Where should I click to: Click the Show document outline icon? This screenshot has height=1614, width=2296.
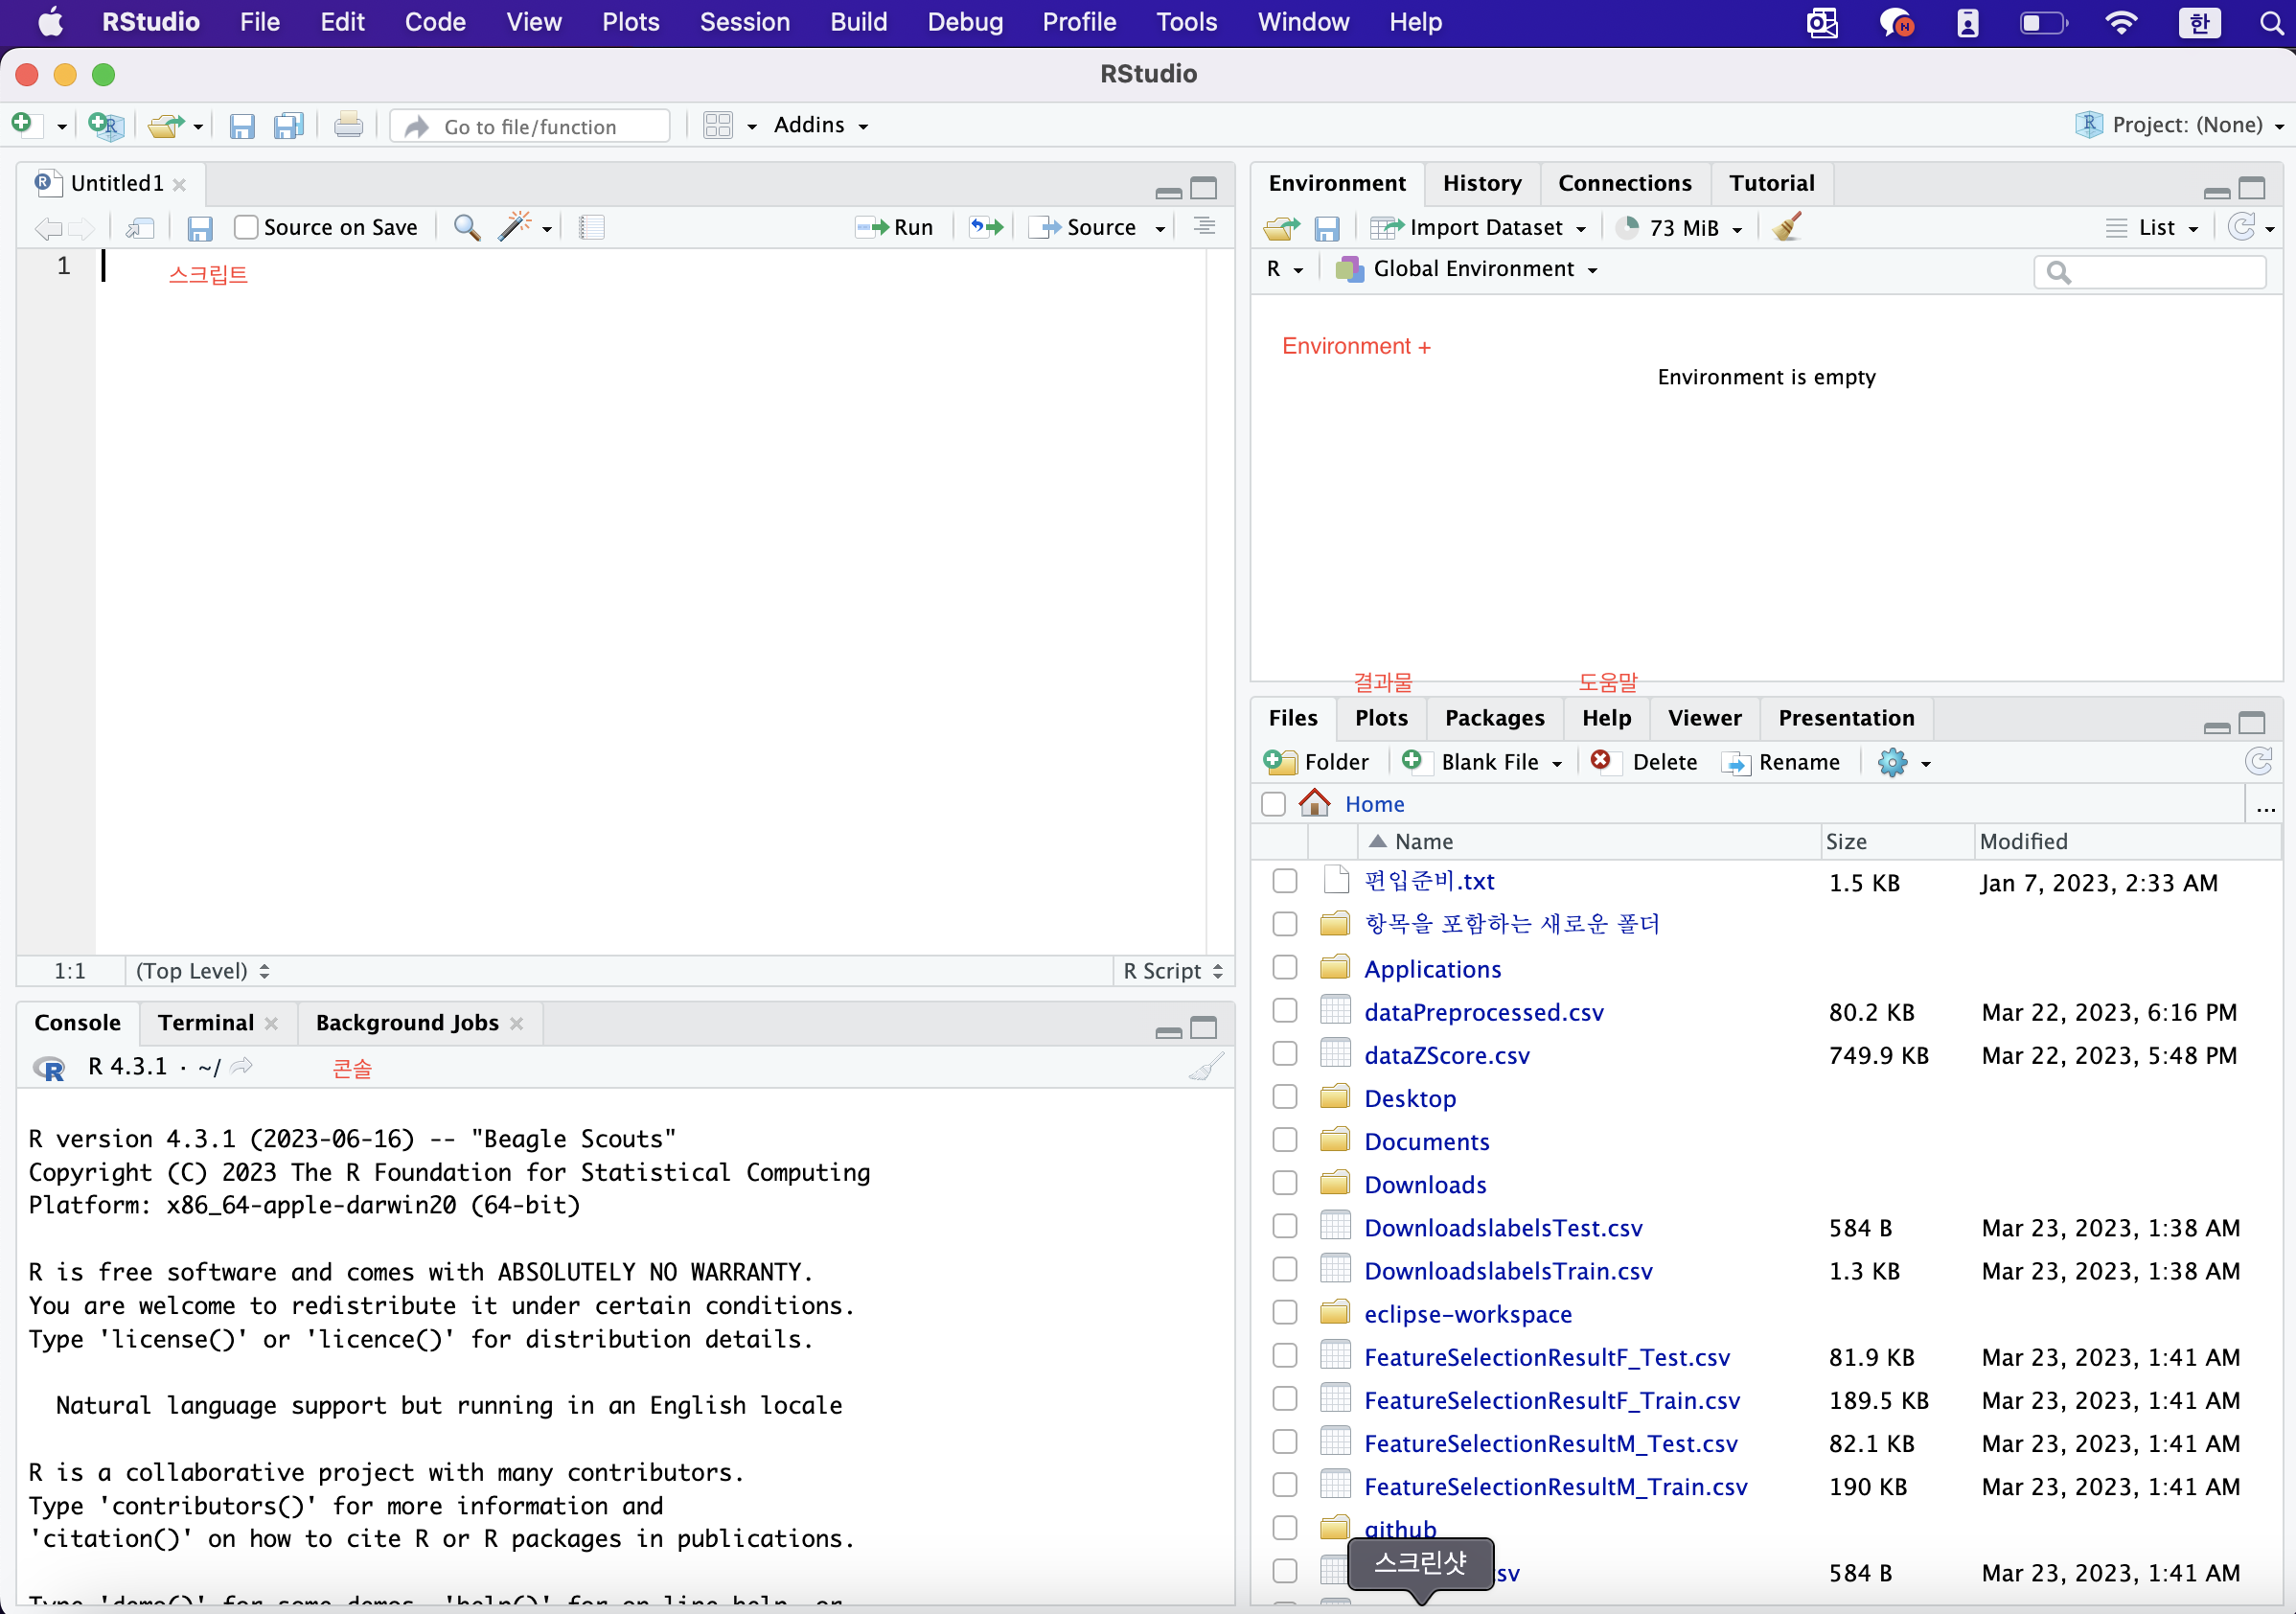(1205, 227)
